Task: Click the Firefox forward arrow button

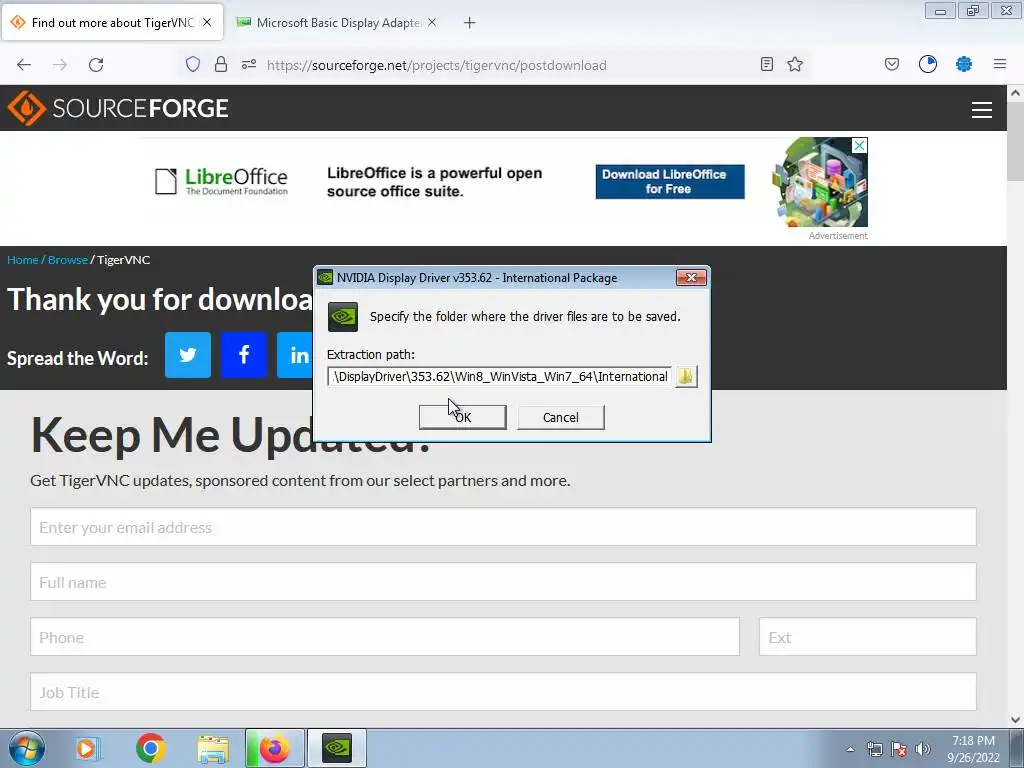Action: click(60, 65)
